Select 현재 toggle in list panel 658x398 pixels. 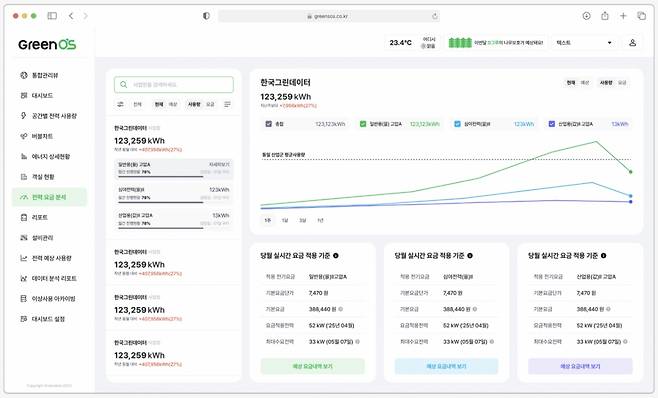pos(159,104)
